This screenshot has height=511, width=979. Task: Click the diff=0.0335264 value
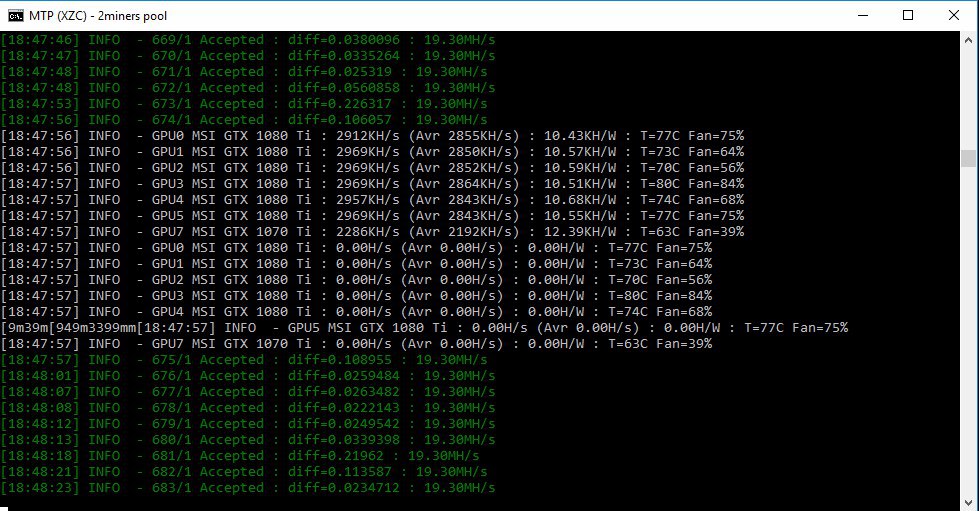pyautogui.click(x=343, y=56)
